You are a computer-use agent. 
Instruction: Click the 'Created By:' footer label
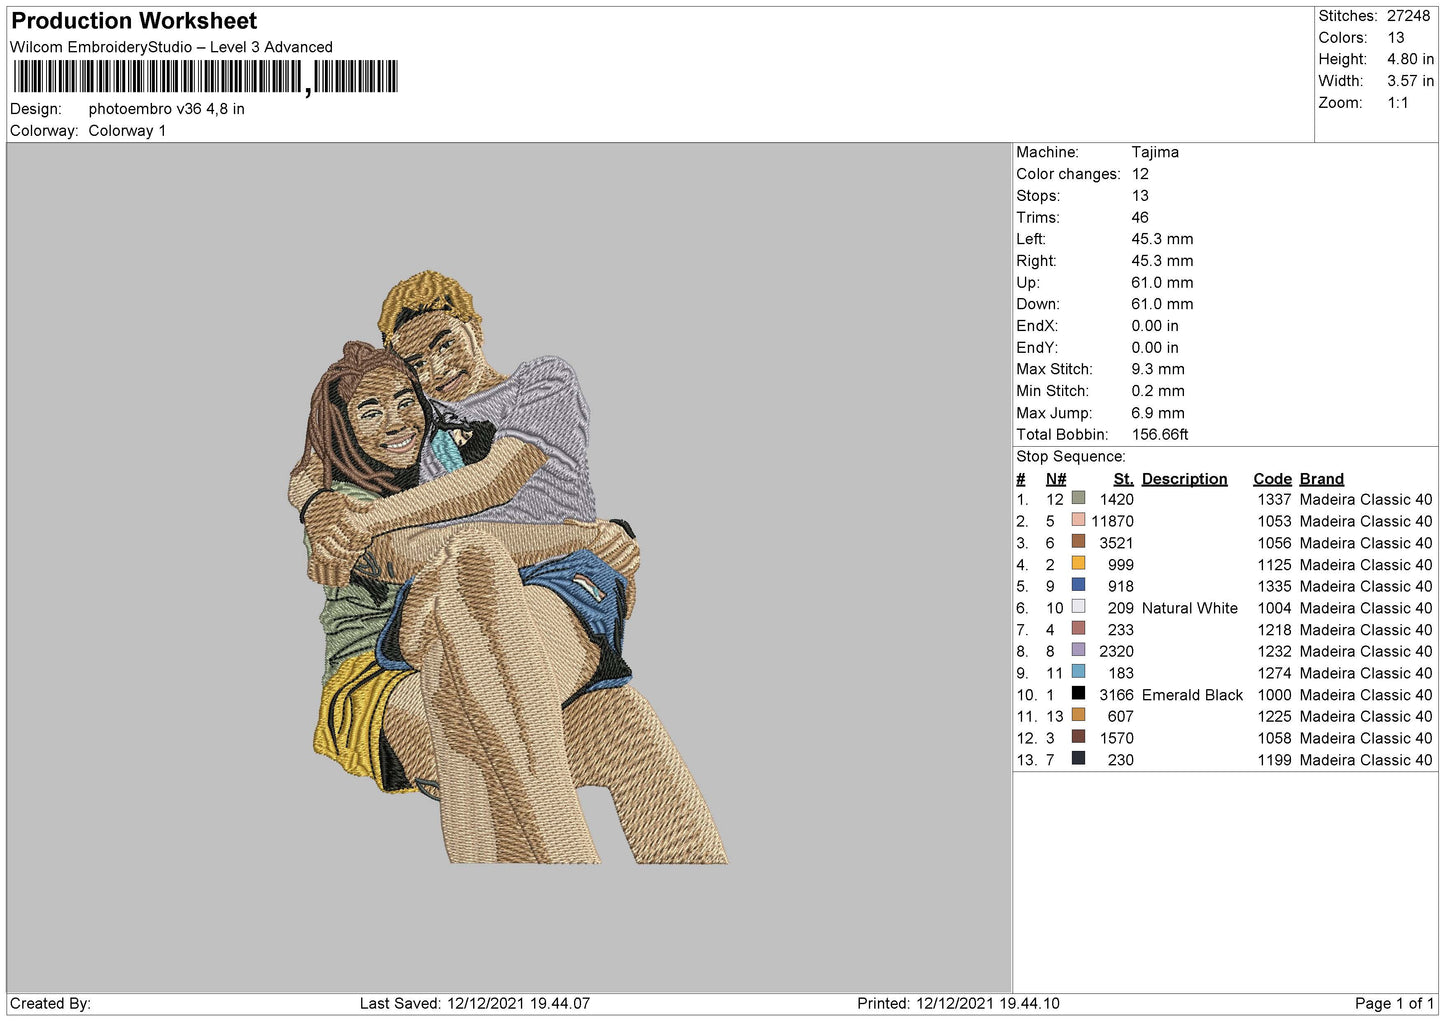coord(50,1003)
